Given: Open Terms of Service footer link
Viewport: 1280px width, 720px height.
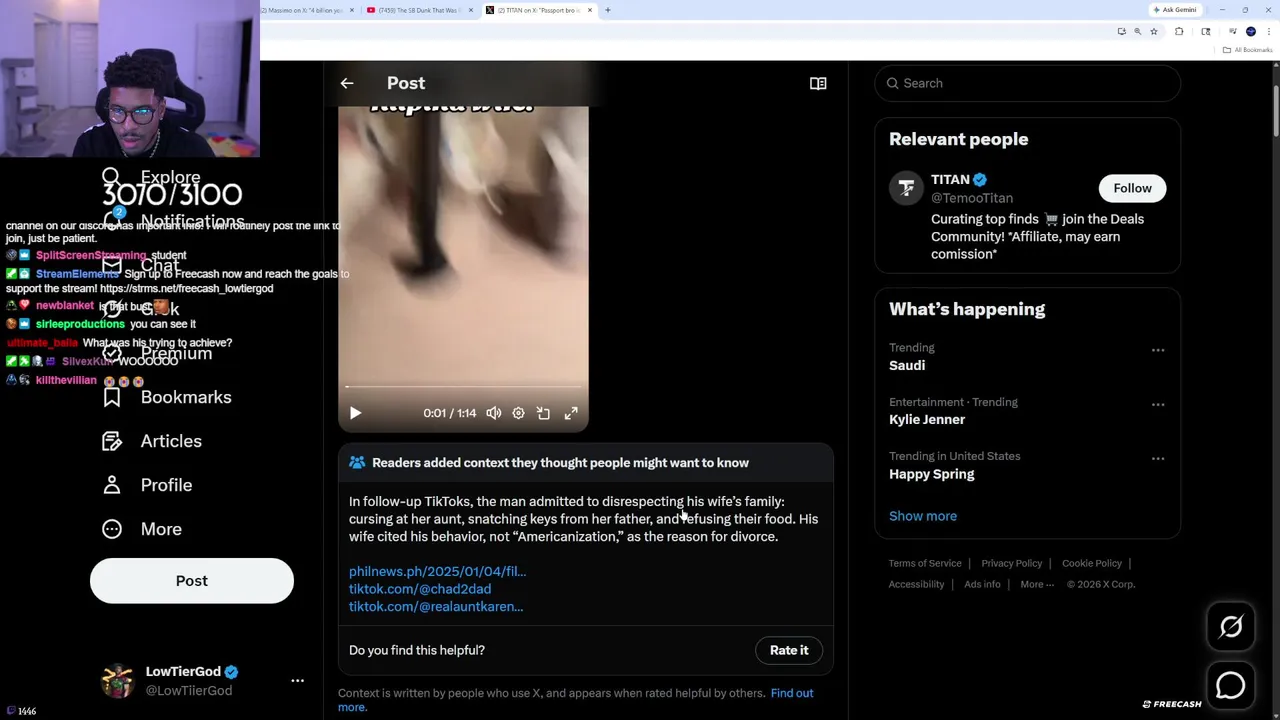Looking at the screenshot, I should coord(925,563).
